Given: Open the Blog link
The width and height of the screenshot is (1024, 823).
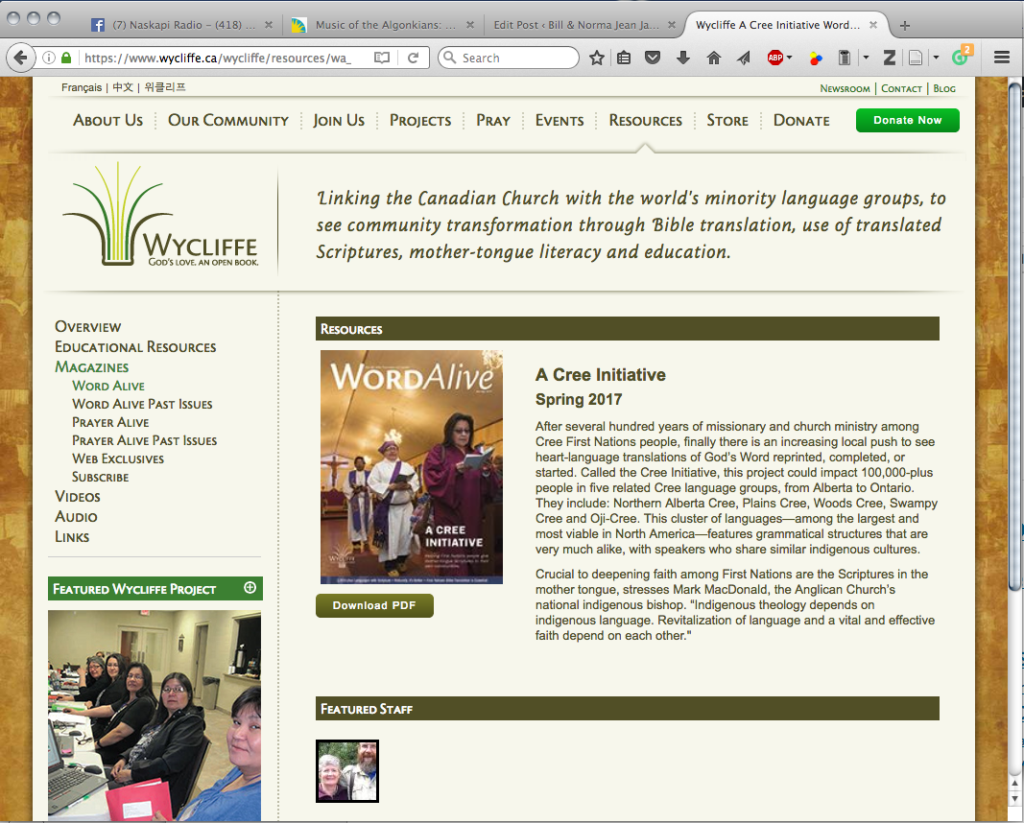Looking at the screenshot, I should 944,88.
